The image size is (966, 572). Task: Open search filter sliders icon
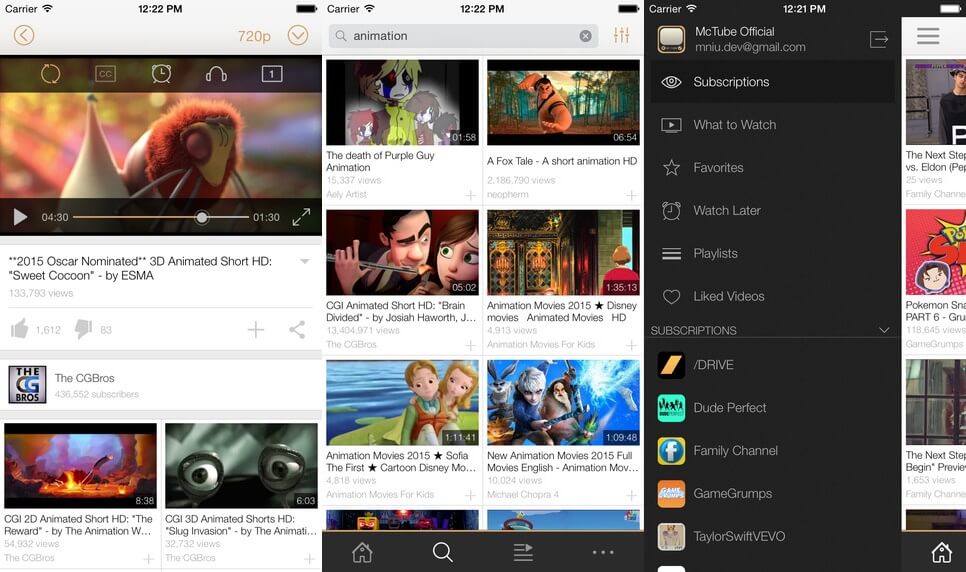point(622,35)
